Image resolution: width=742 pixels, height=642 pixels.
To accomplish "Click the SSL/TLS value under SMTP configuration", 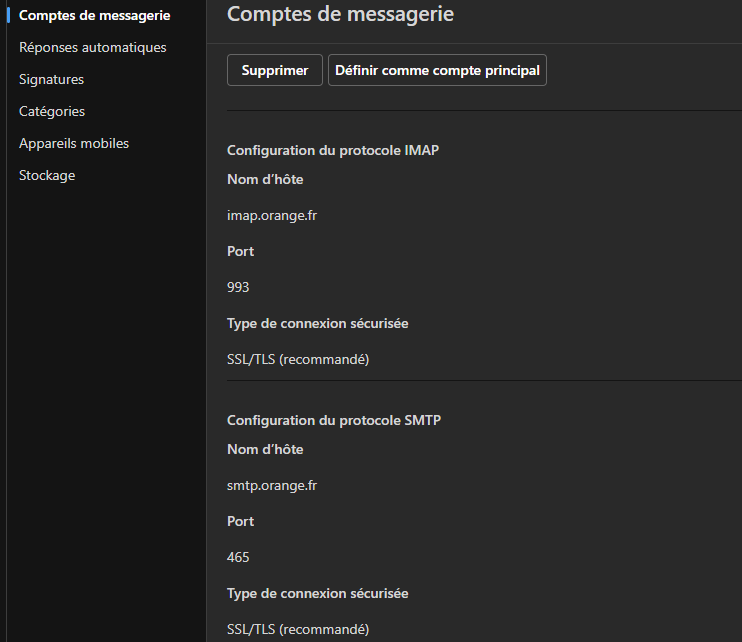I will 298,629.
